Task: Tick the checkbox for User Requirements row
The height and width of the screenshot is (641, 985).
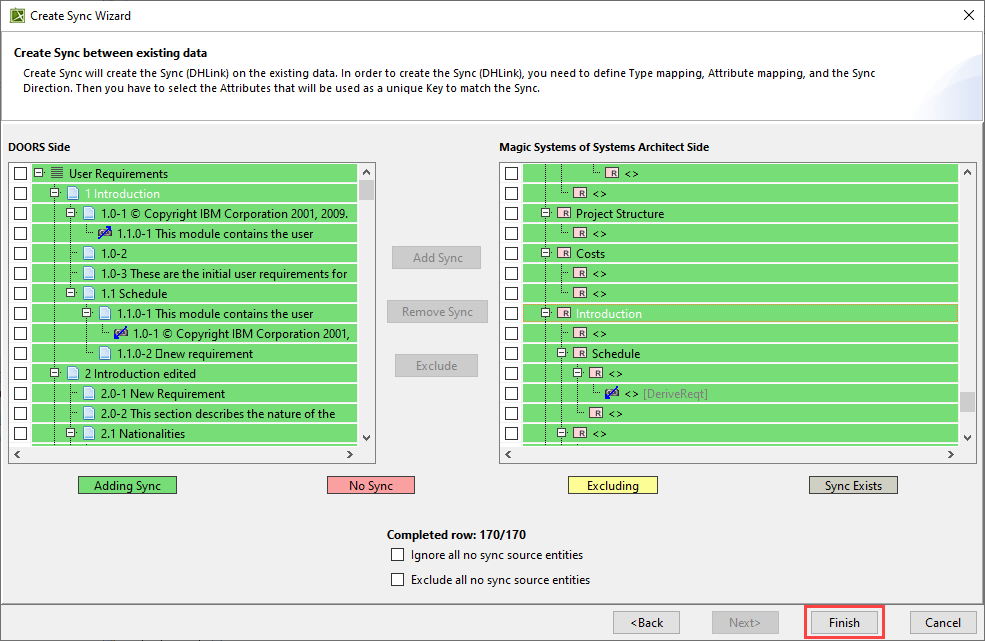Action: [x=20, y=173]
